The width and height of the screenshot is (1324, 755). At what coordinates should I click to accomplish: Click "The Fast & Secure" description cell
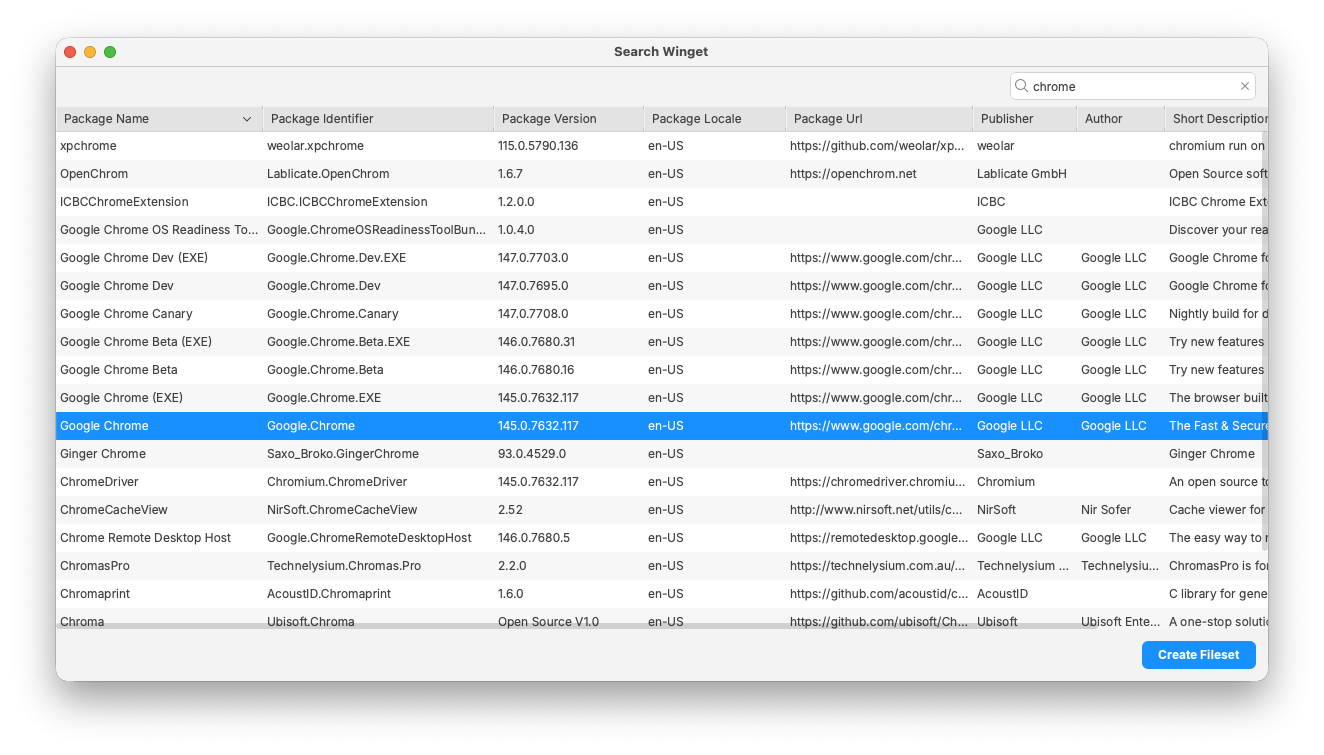[x=1216, y=426]
